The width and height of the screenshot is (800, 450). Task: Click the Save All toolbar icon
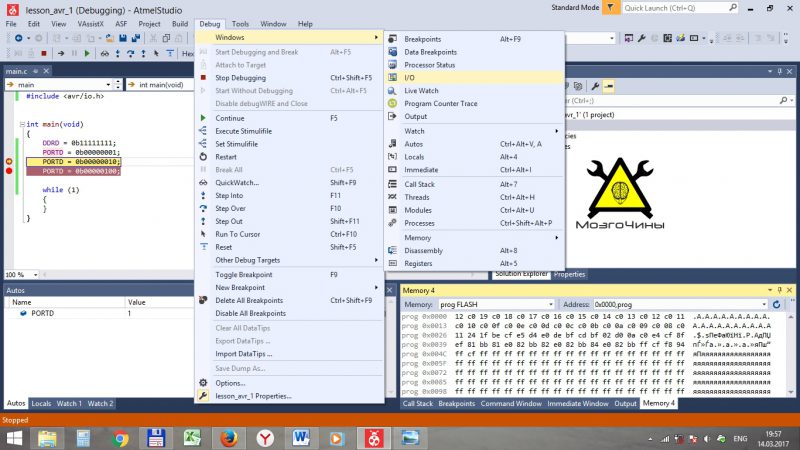136,38
